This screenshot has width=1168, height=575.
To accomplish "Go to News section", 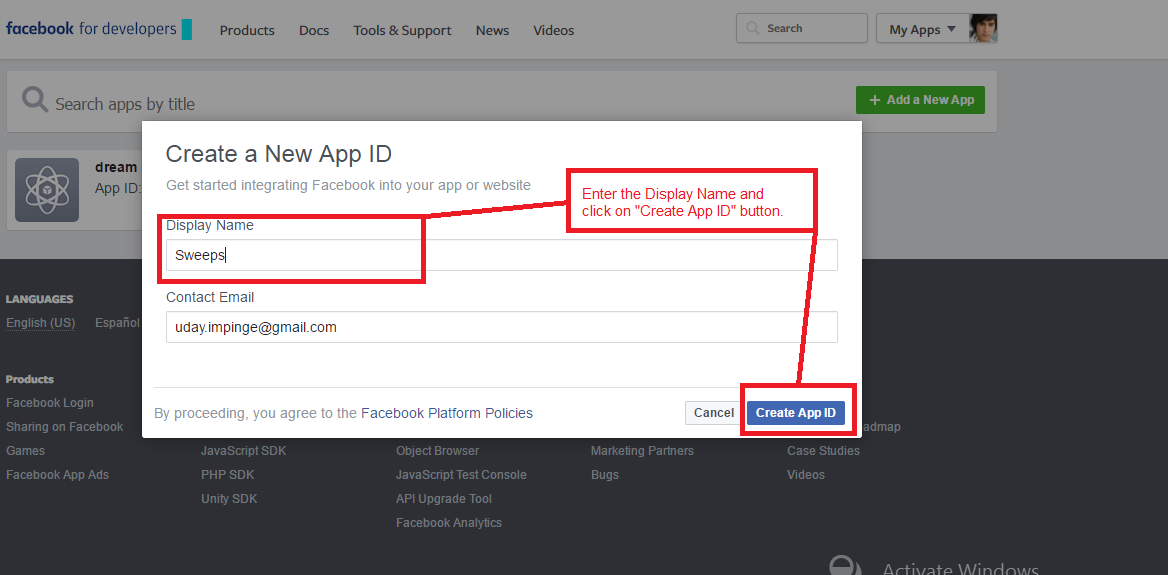I will click(492, 31).
